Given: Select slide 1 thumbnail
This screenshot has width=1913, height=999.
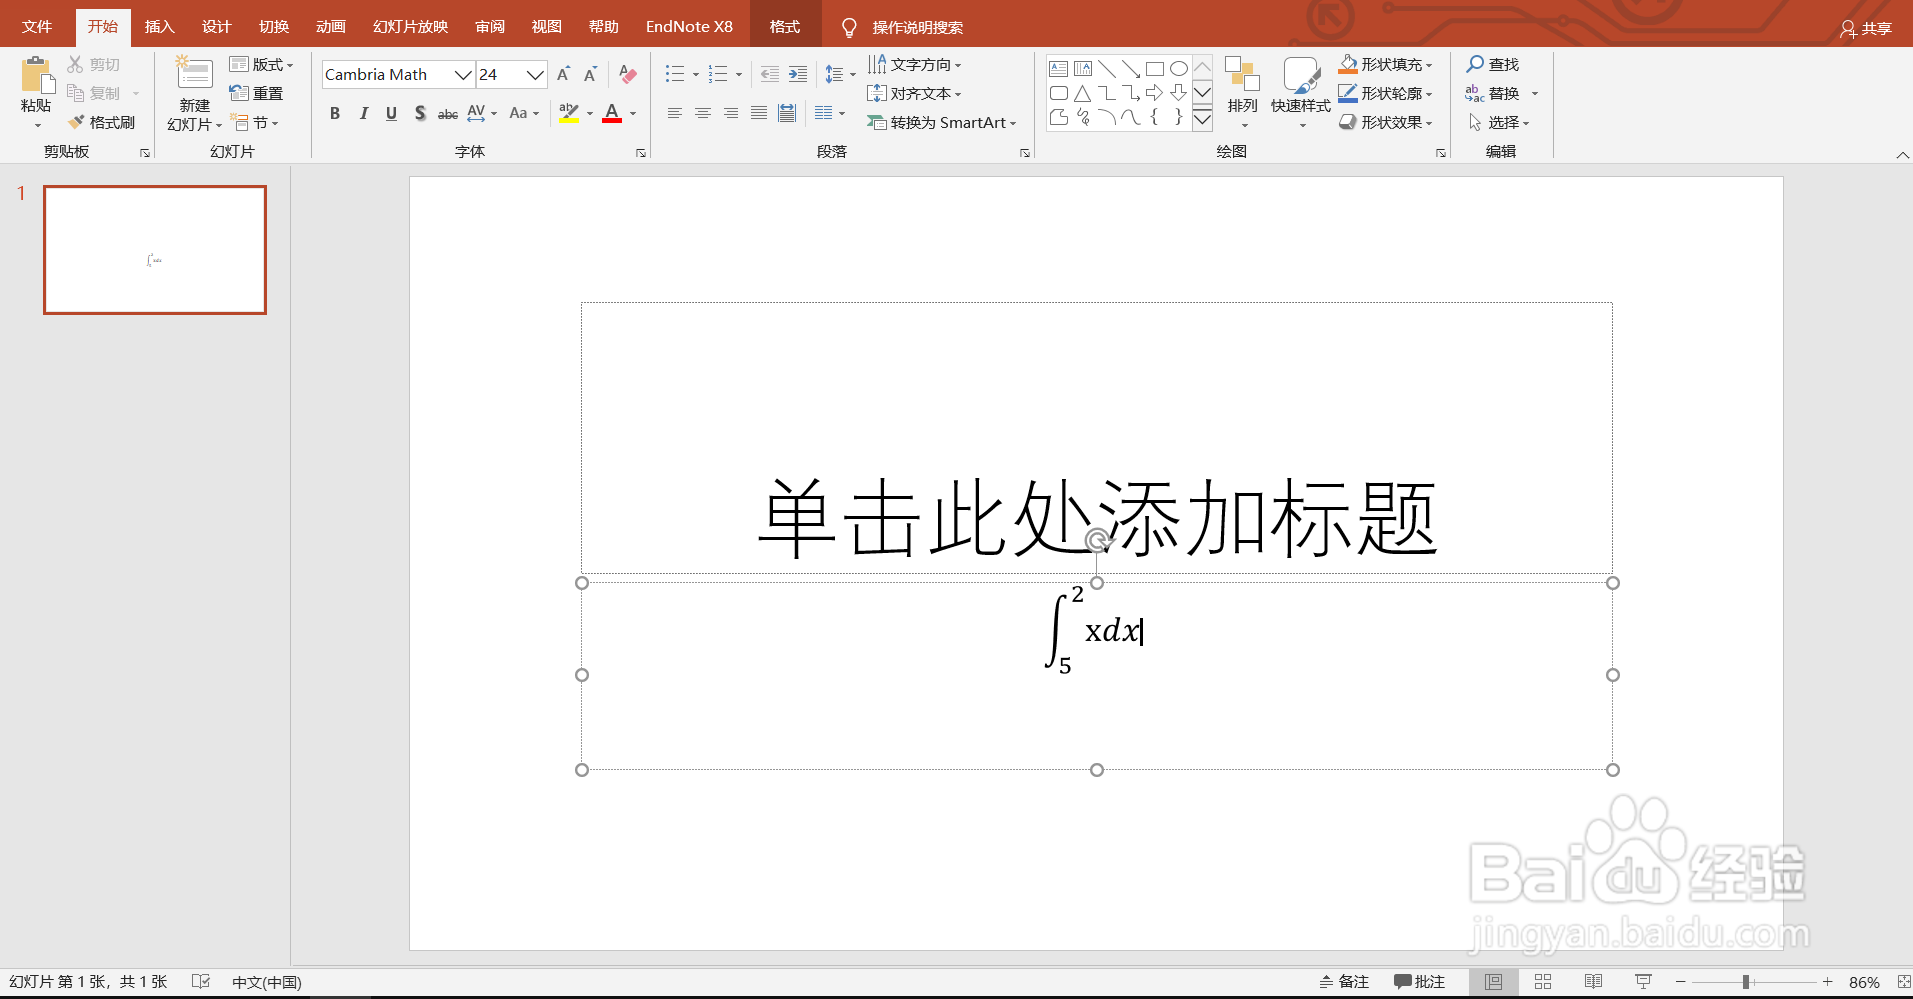Looking at the screenshot, I should (155, 250).
